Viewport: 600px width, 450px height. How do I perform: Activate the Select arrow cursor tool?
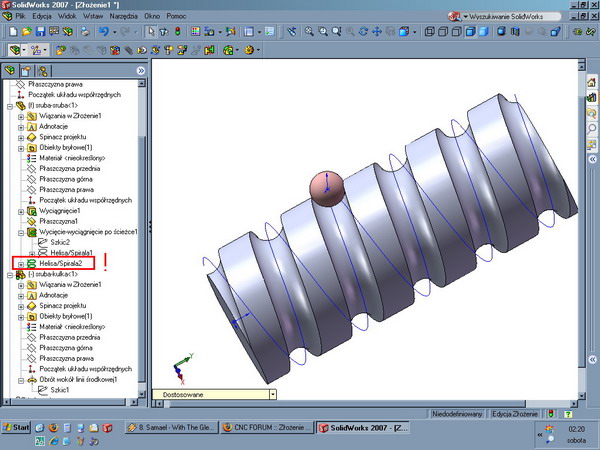[x=151, y=31]
